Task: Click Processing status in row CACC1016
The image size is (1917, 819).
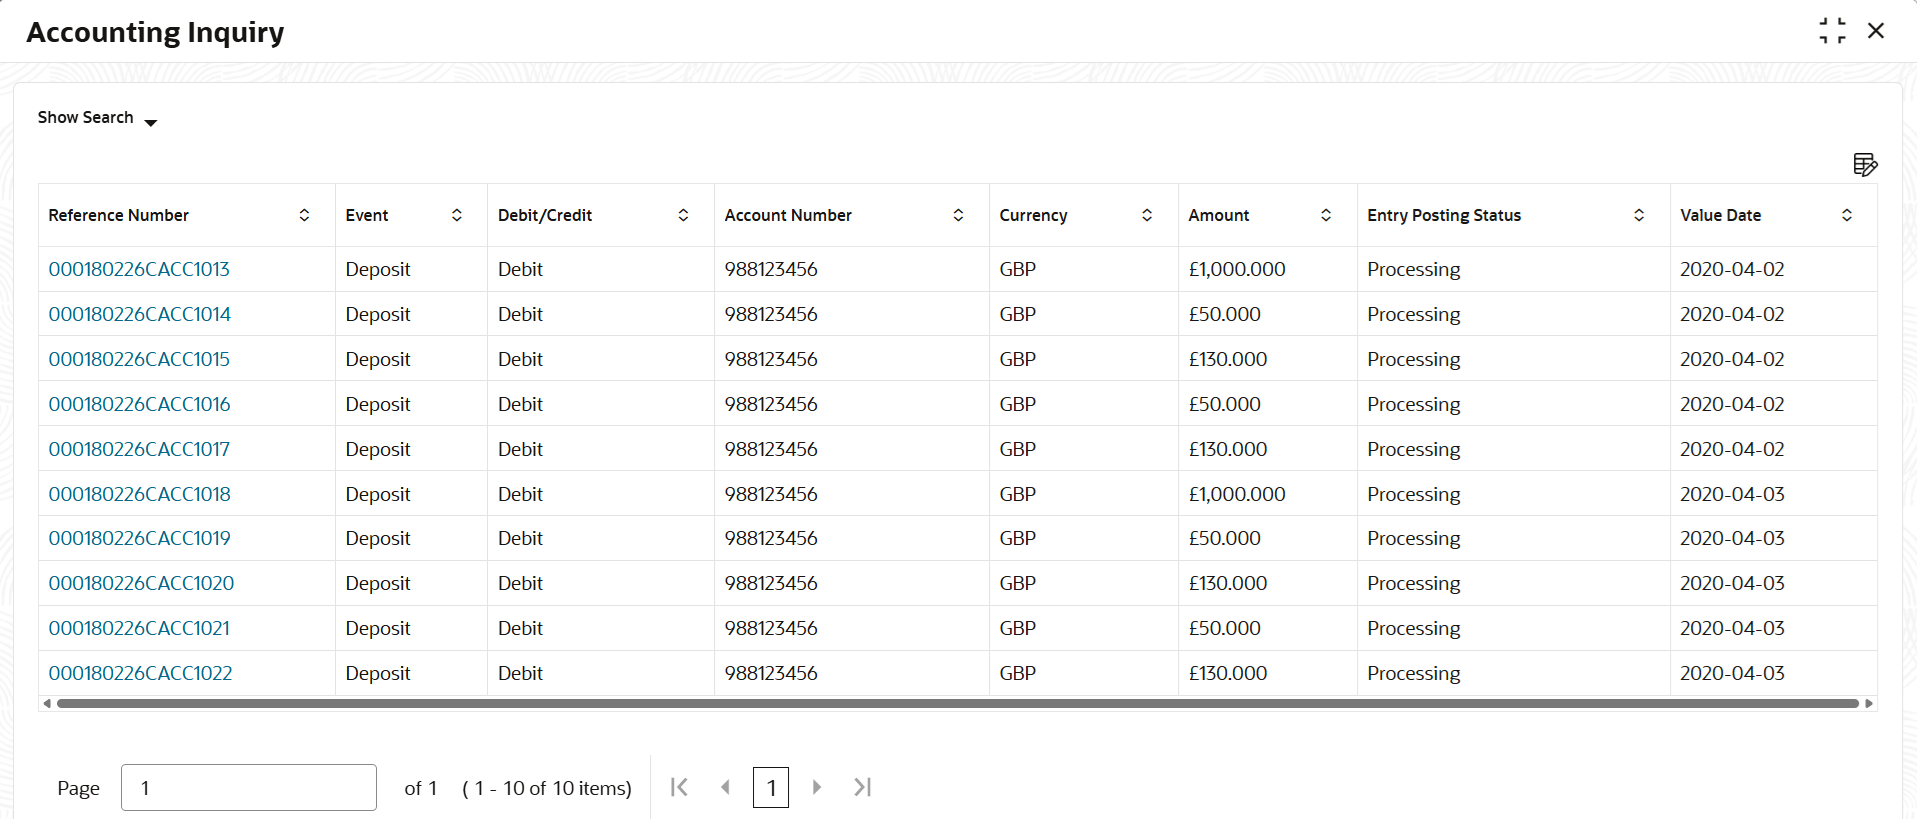Action: pos(1413,404)
